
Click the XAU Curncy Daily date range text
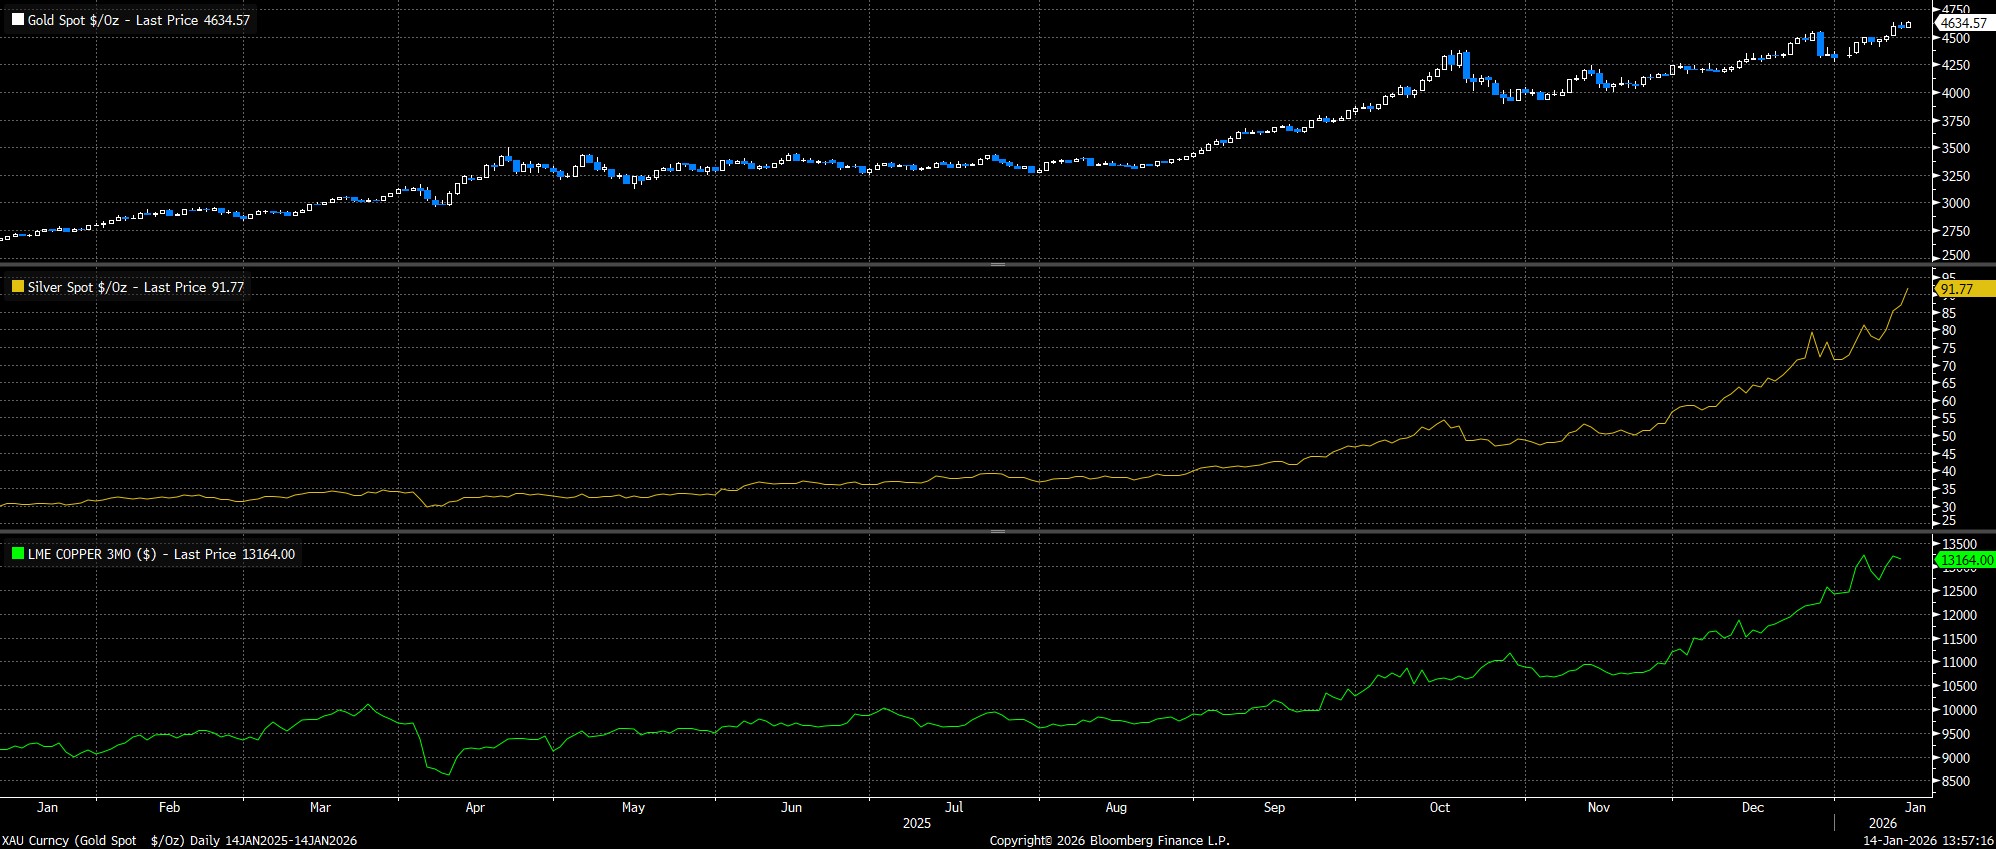180,841
